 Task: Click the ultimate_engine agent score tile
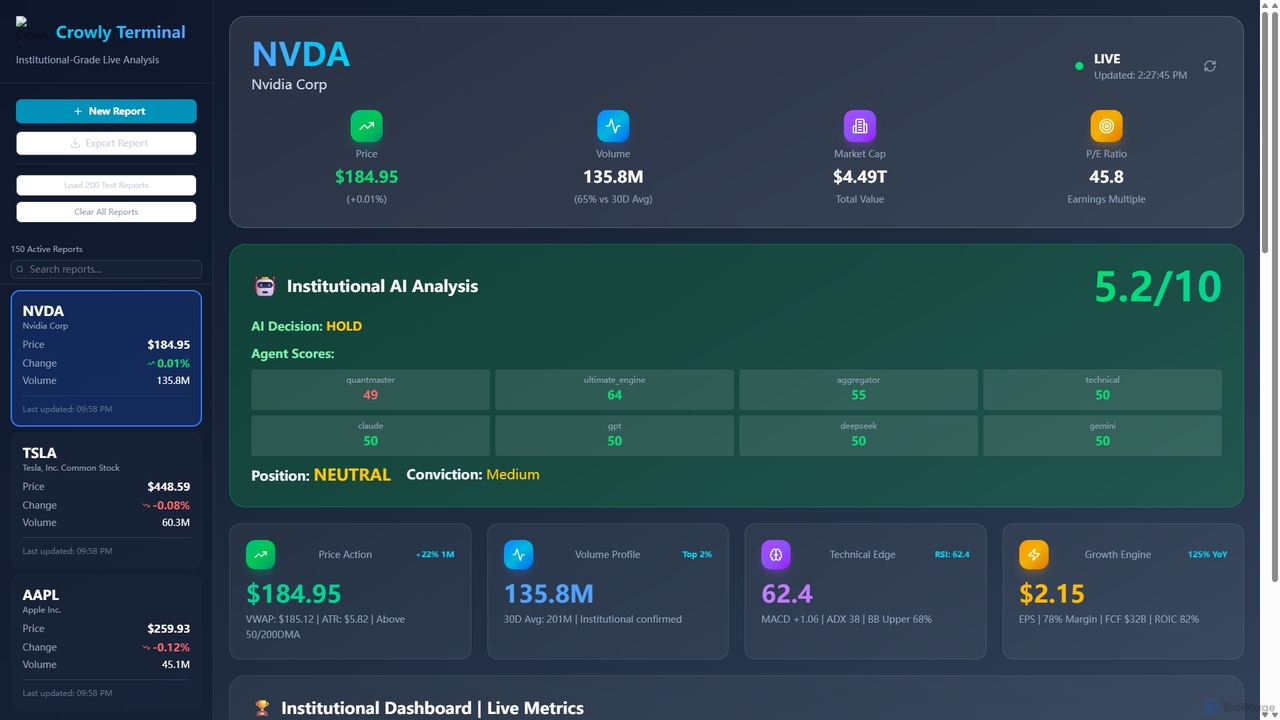coord(614,389)
